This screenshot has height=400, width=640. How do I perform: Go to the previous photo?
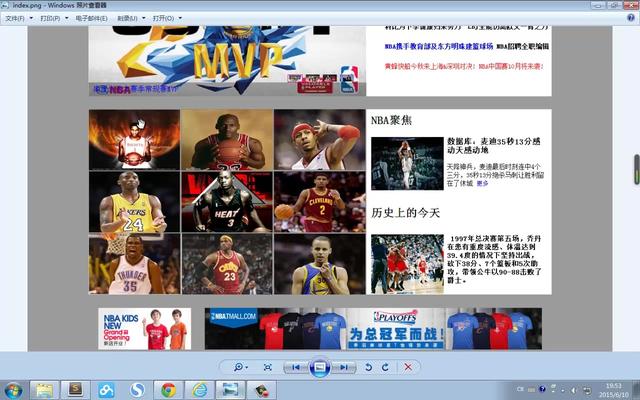(296, 367)
